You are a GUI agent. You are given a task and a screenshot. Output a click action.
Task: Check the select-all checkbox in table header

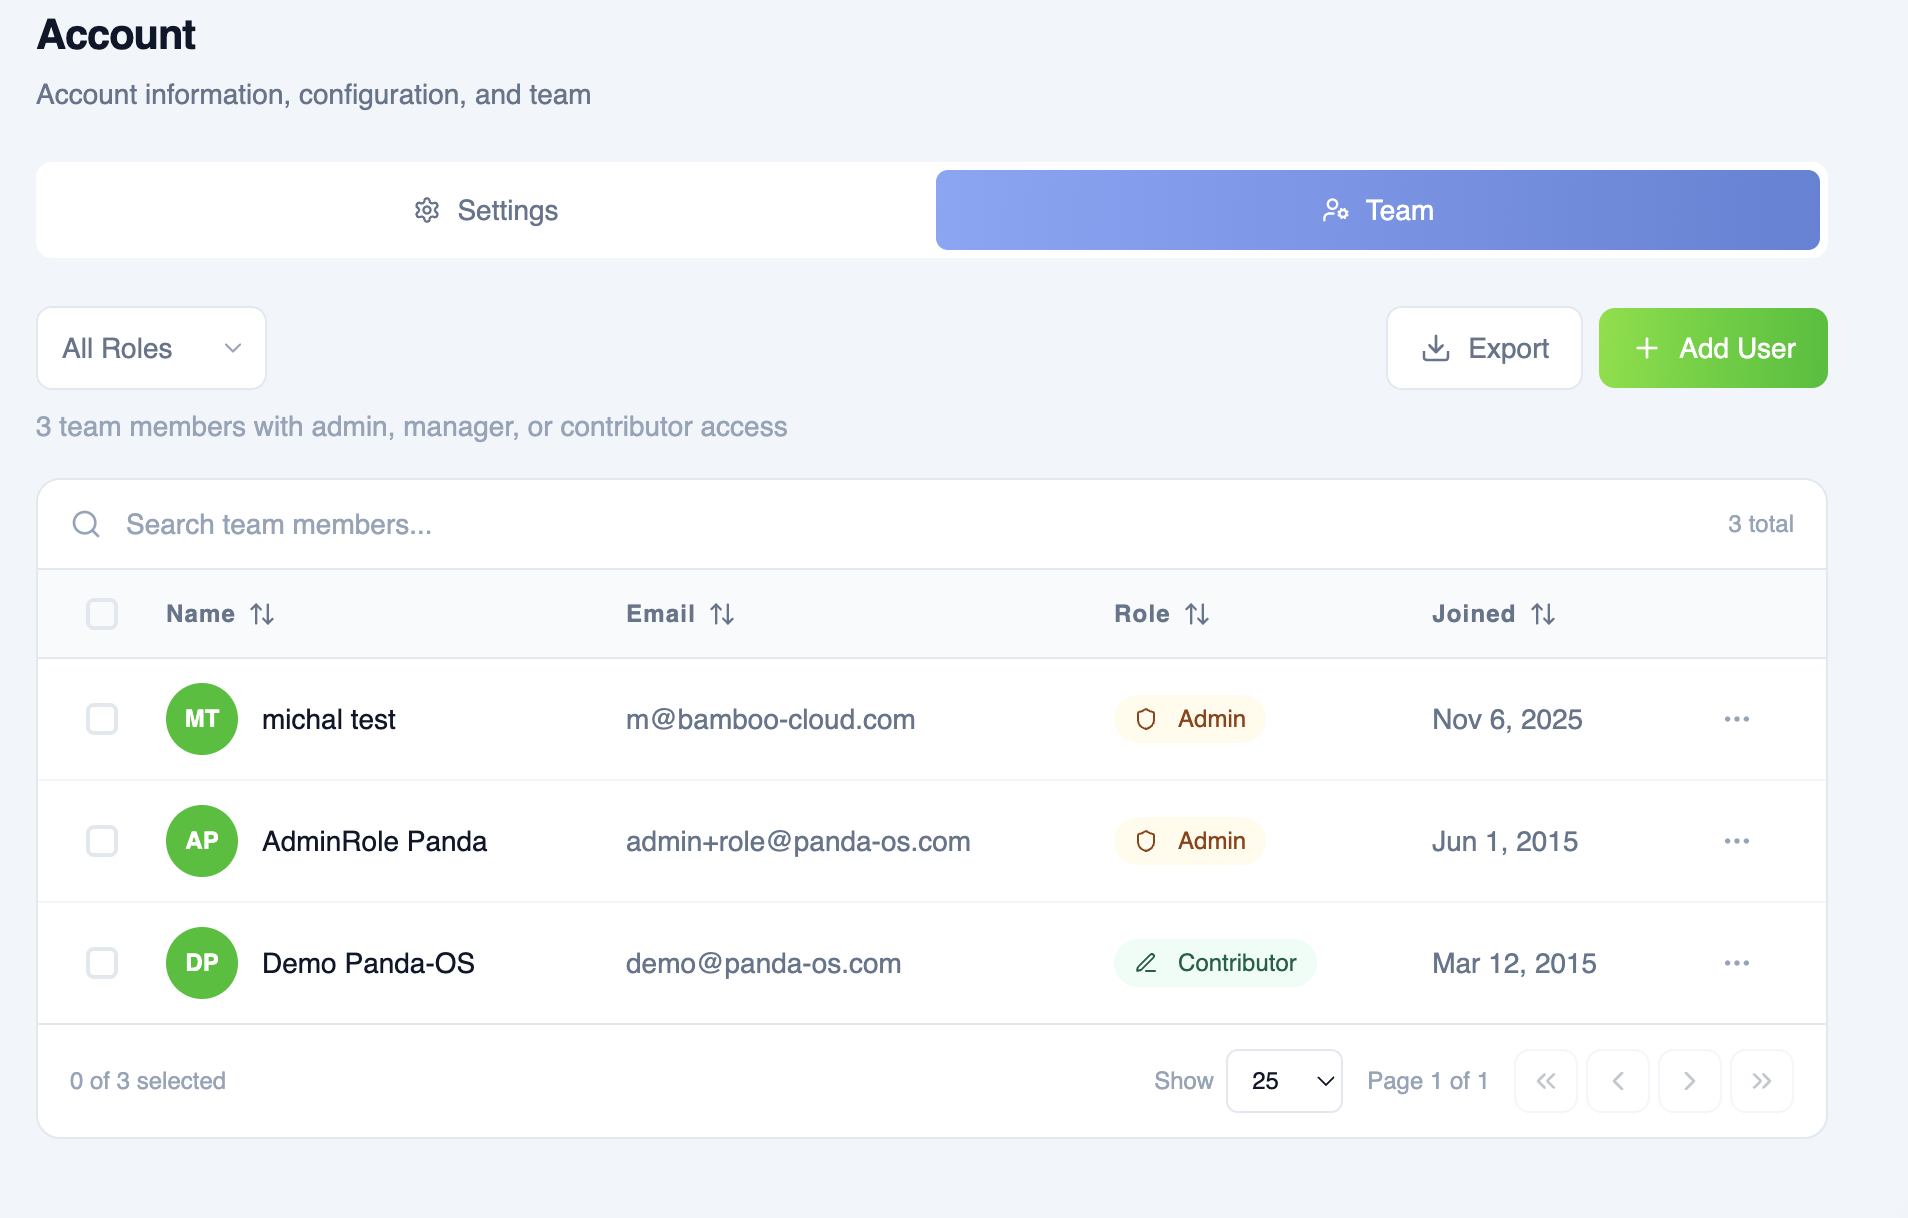pyautogui.click(x=102, y=614)
